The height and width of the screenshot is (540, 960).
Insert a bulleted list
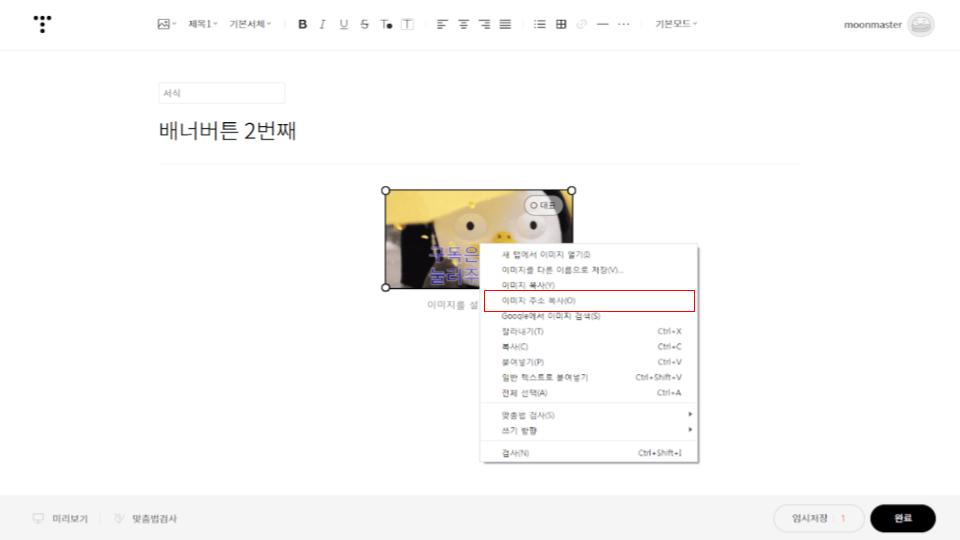pyautogui.click(x=539, y=24)
